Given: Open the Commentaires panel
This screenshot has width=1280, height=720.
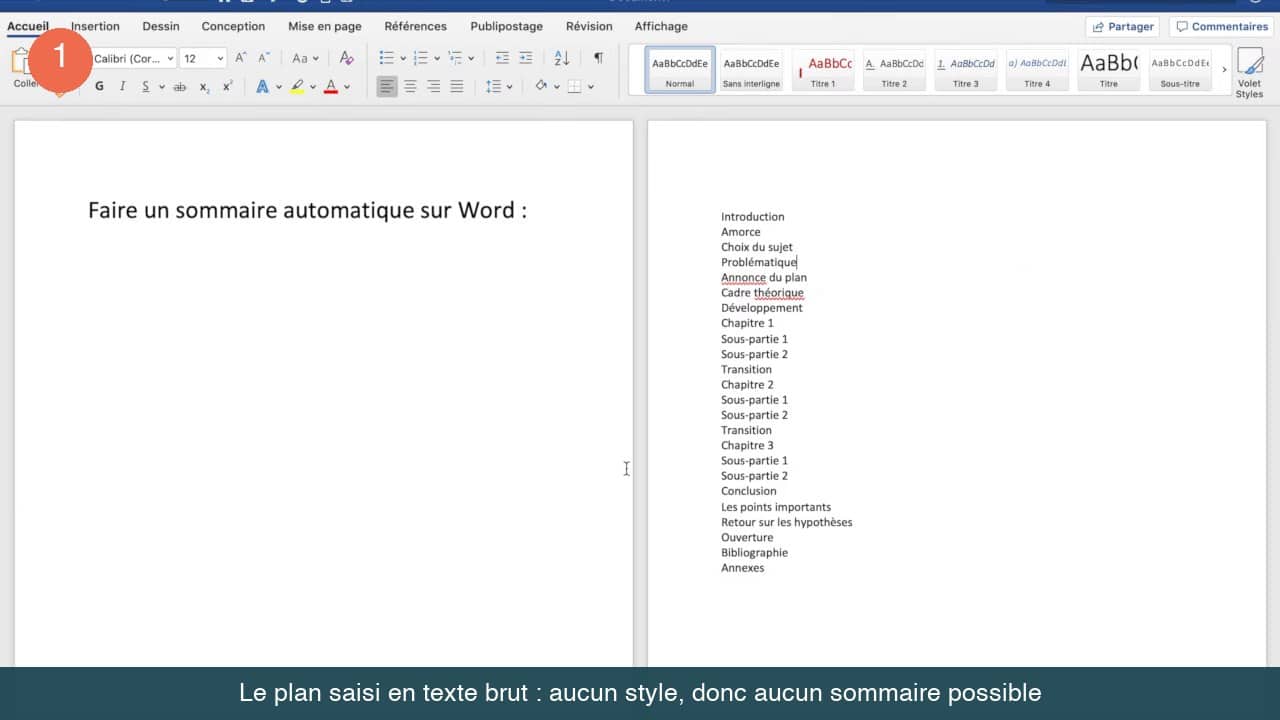Looking at the screenshot, I should pos(1220,27).
